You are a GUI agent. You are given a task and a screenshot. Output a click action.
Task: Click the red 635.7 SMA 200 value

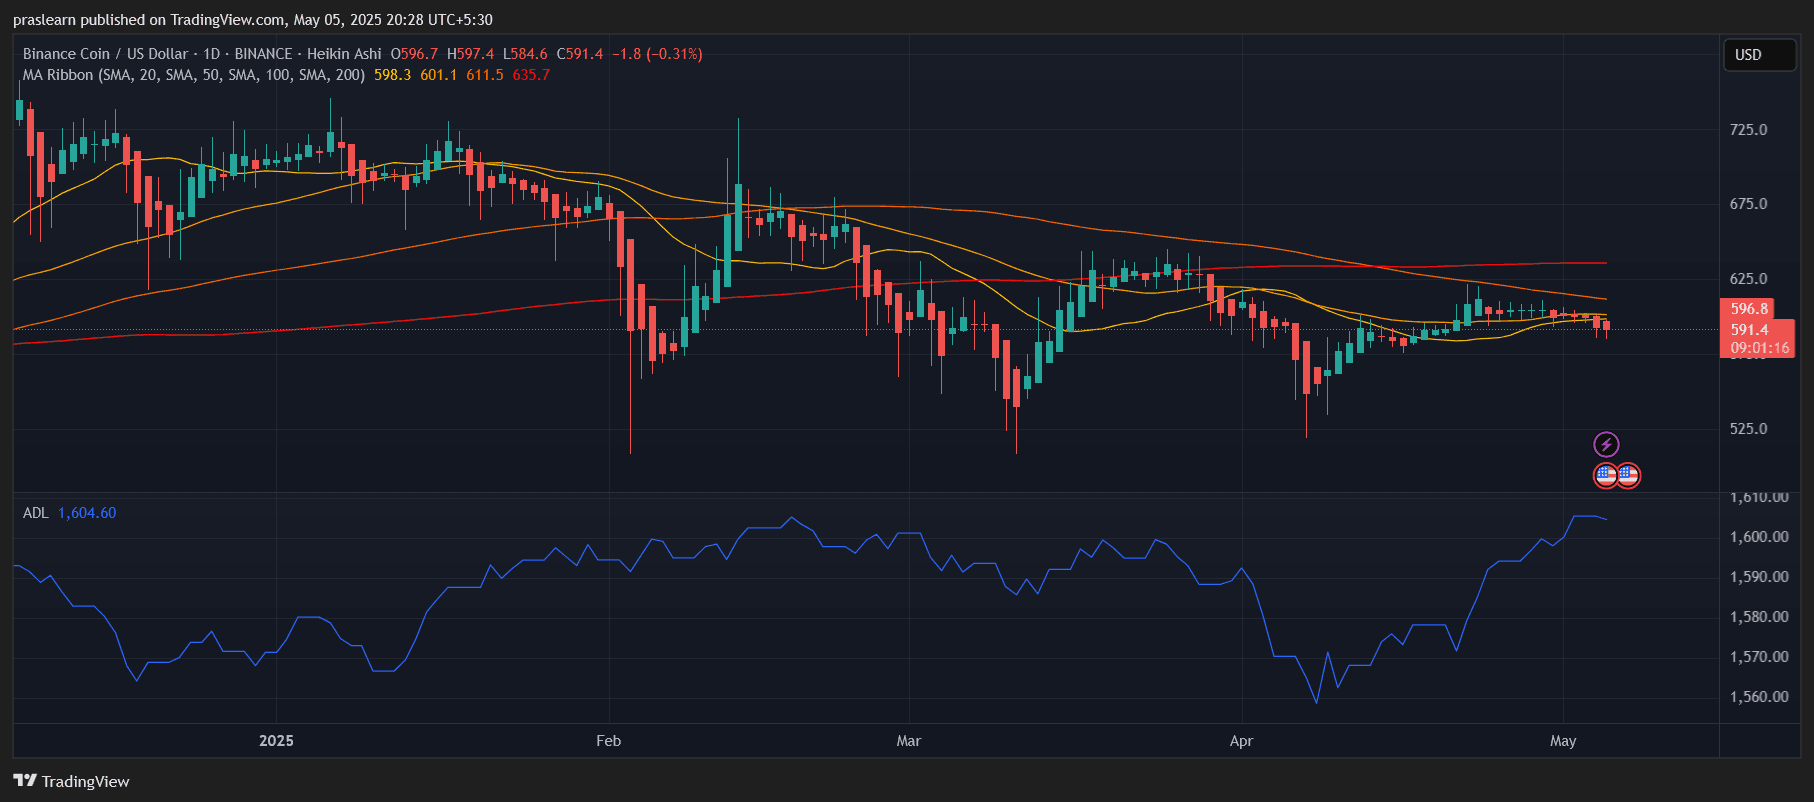(x=531, y=75)
